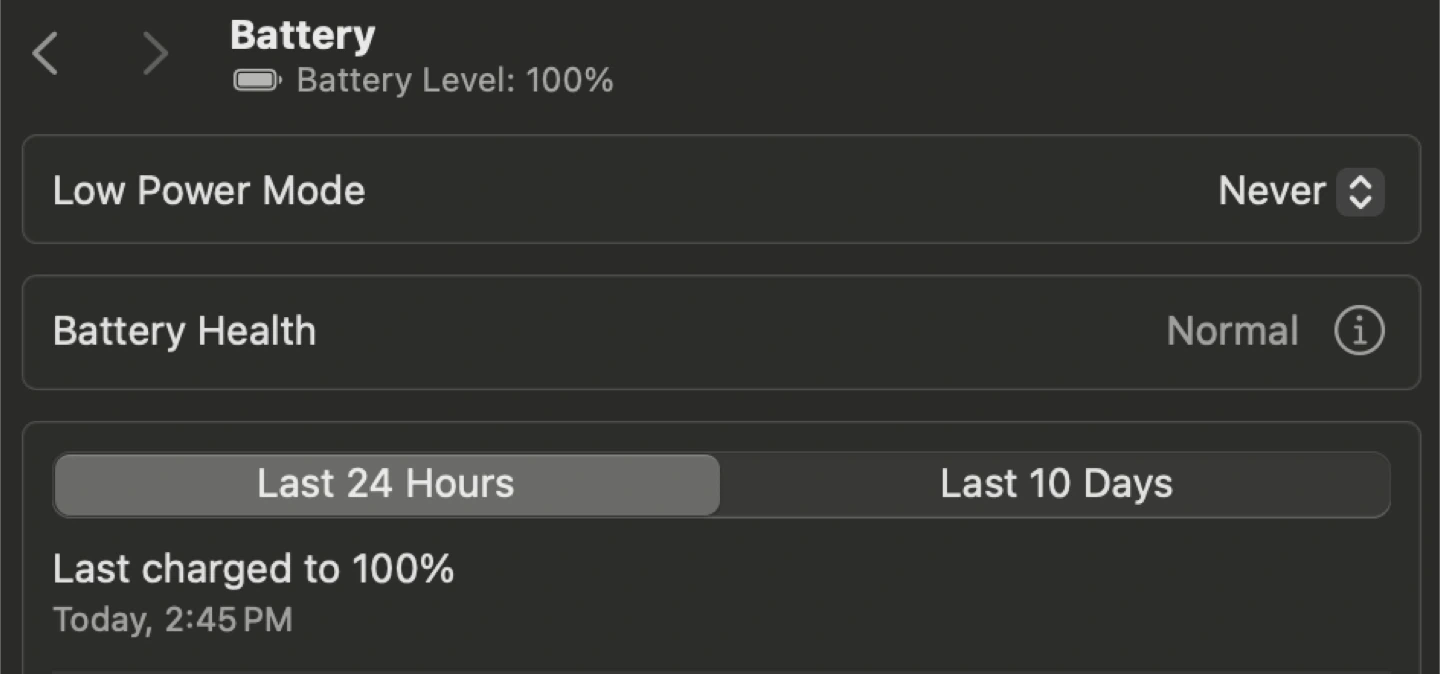1440x674 pixels.
Task: Click the "Last charged to 100%" heading
Action: coord(253,570)
